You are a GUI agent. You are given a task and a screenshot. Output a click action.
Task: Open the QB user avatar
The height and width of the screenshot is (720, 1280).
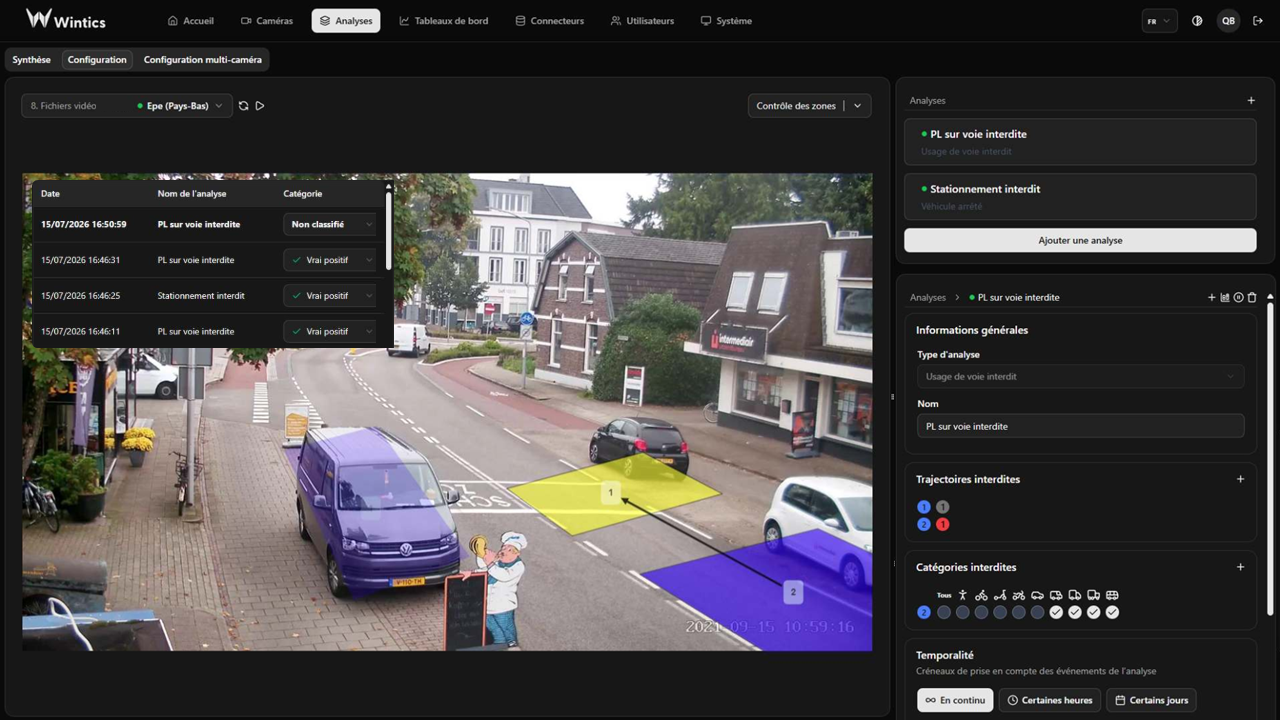pyautogui.click(x=1228, y=21)
